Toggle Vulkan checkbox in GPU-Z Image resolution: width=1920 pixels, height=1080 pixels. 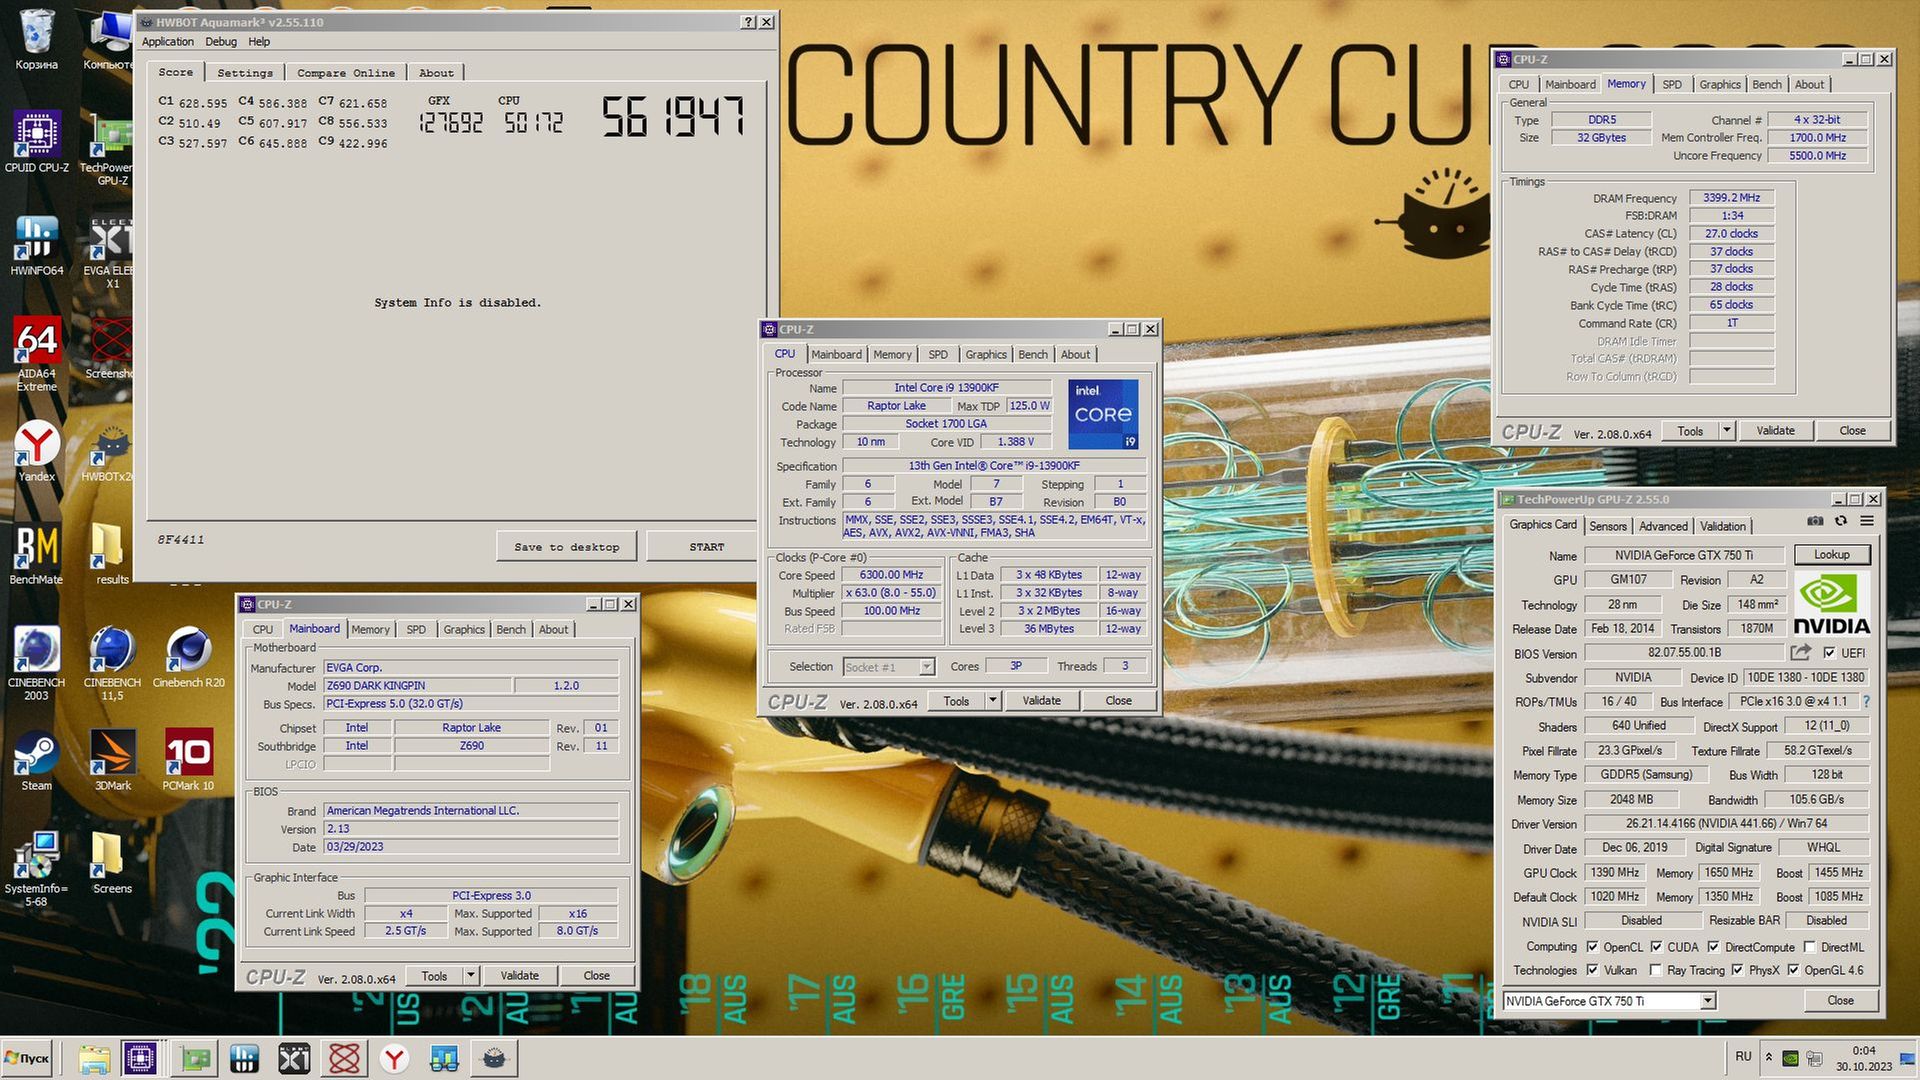[x=1592, y=970]
